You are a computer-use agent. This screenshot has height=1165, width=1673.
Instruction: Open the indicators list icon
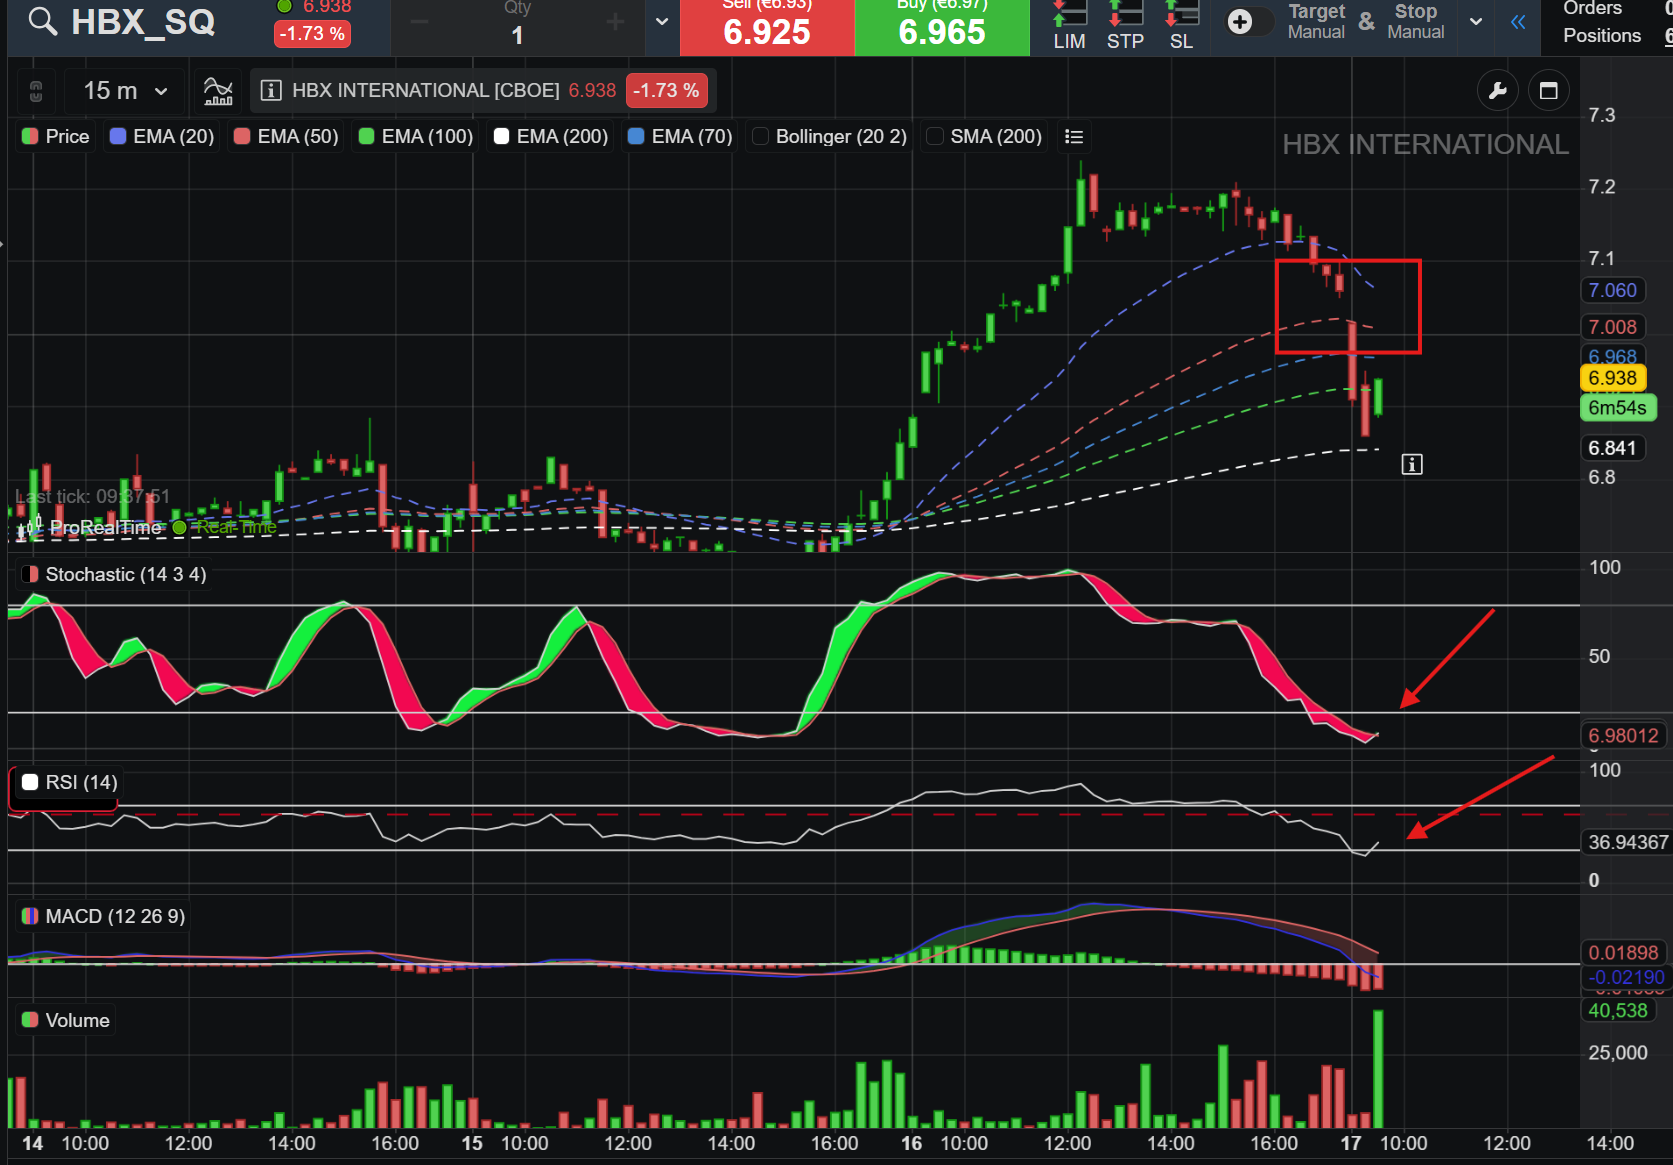[x=1074, y=137]
